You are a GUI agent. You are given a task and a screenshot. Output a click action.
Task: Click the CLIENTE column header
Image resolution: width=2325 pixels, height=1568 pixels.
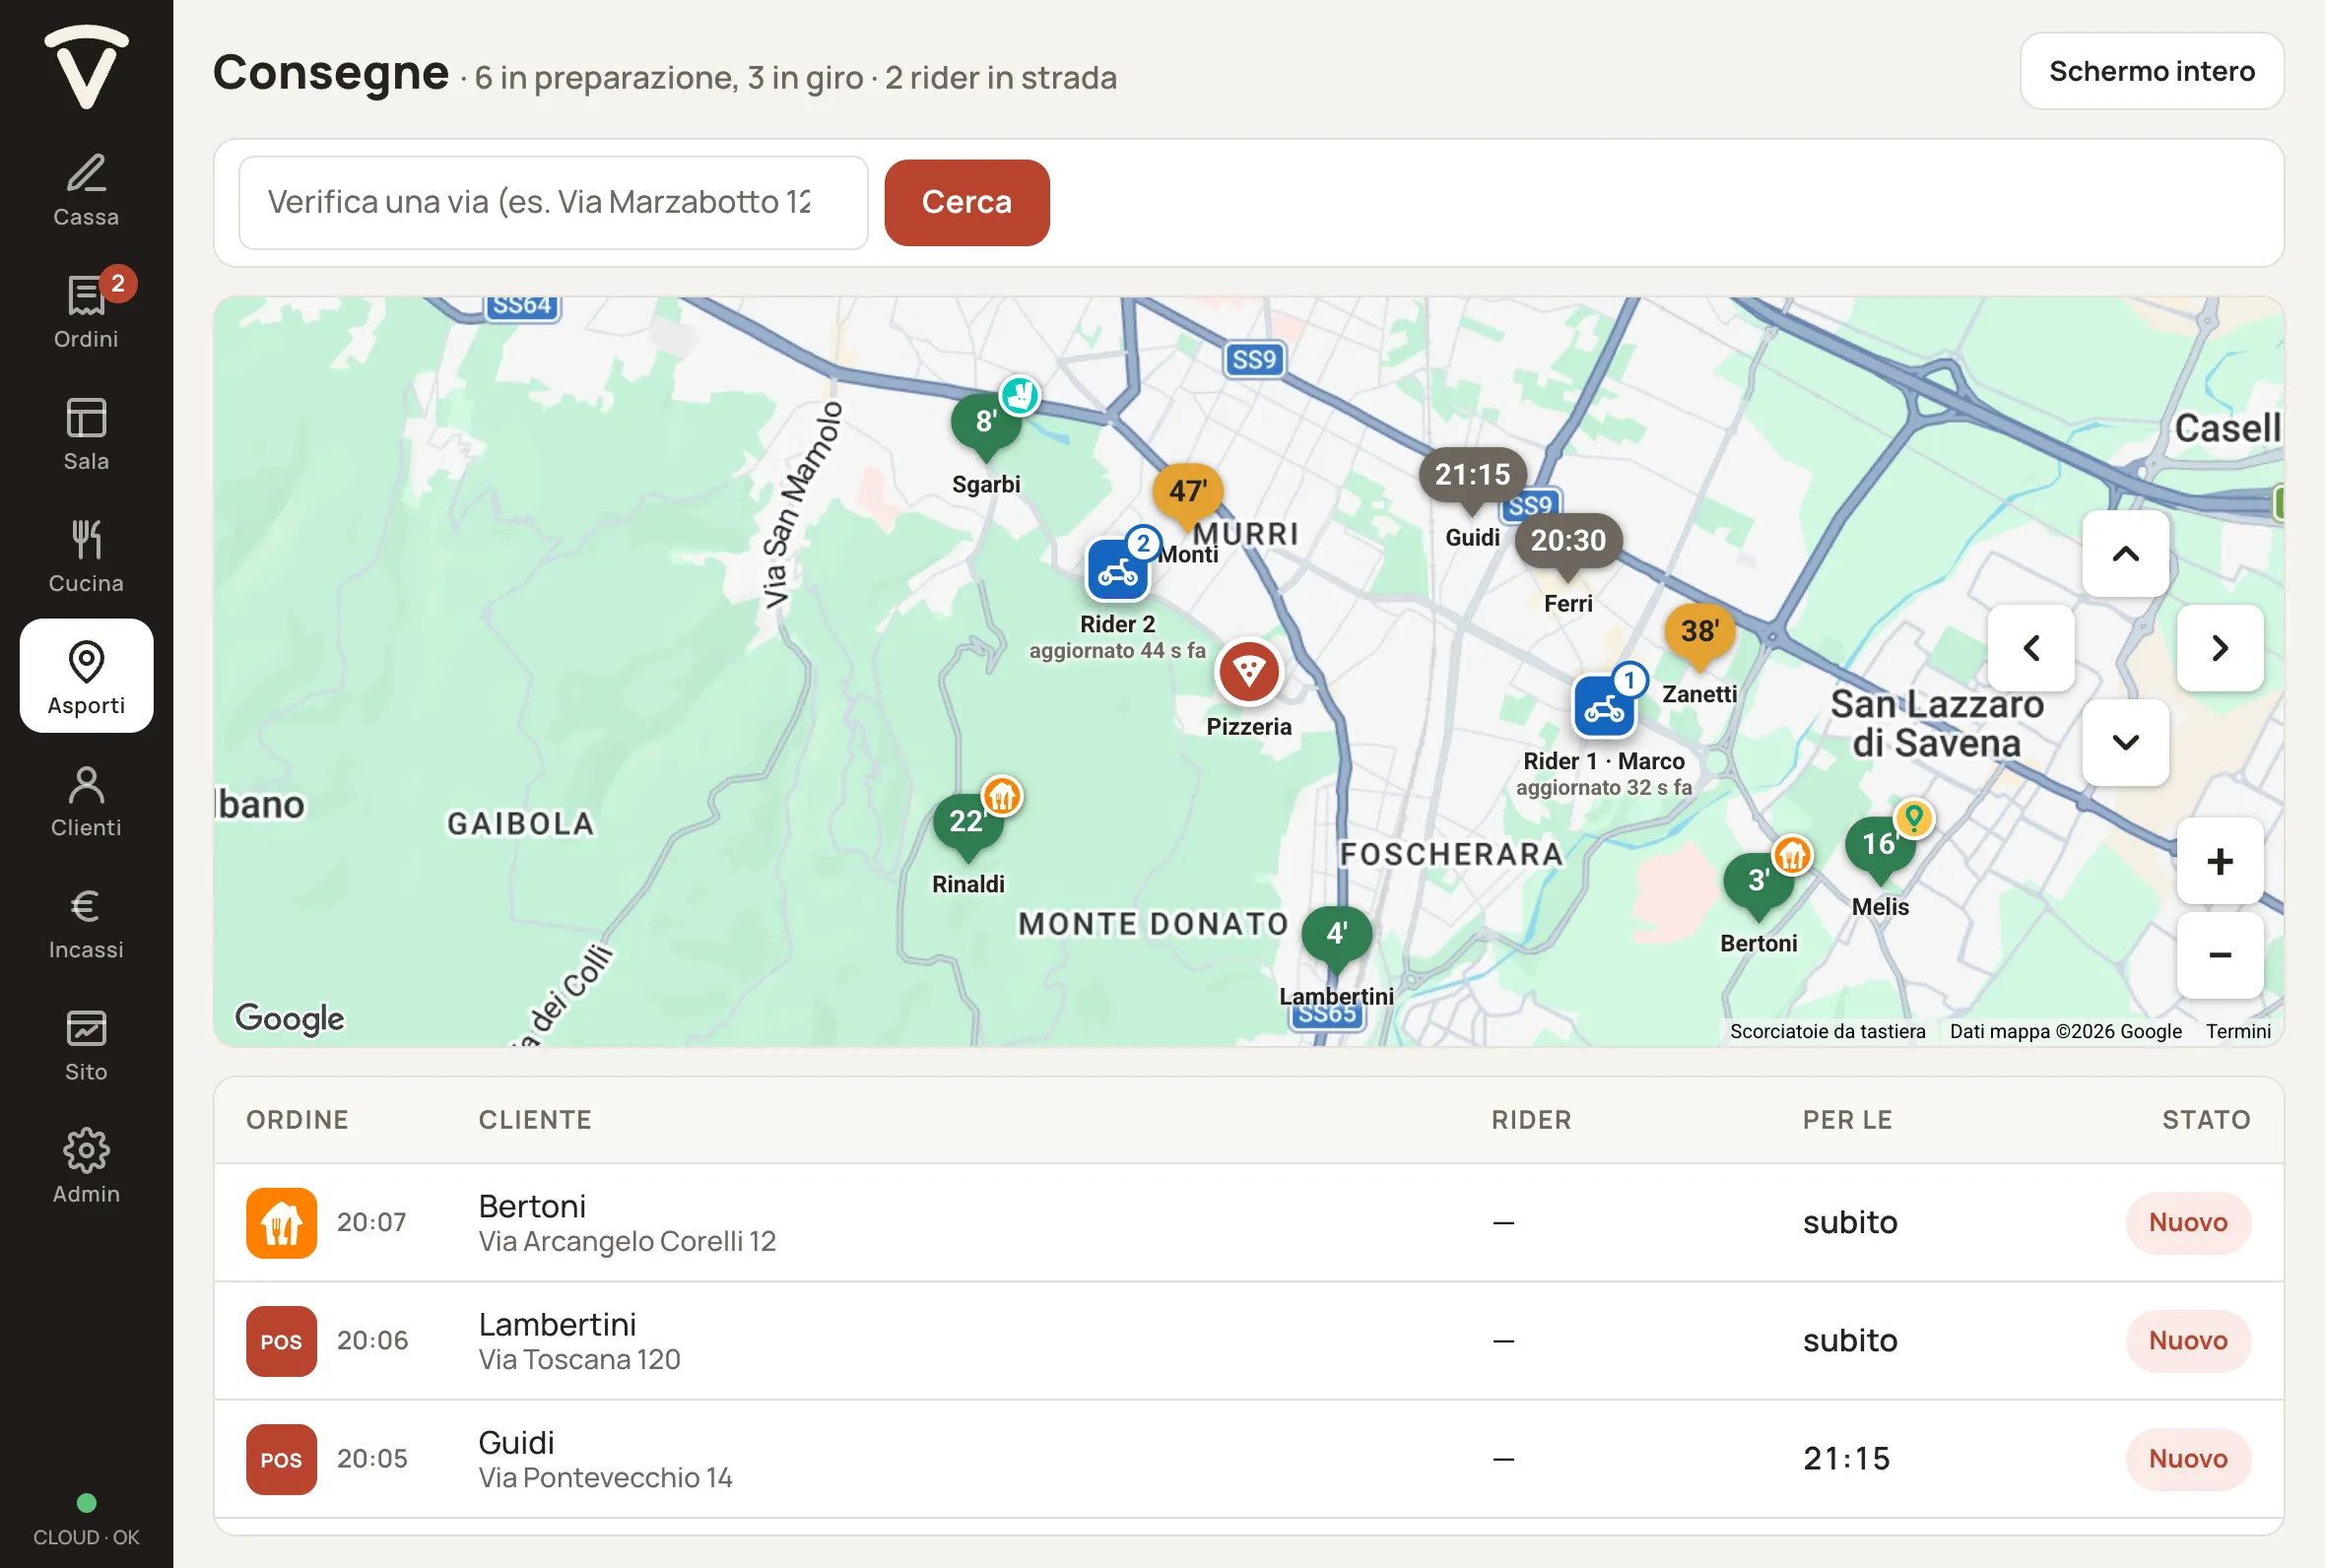[x=535, y=1120]
